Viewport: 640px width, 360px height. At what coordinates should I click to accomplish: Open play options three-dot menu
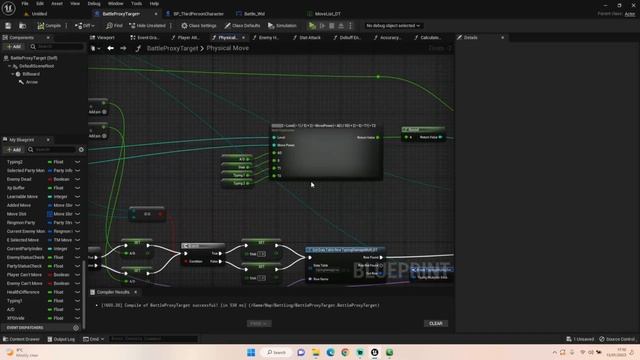pos(350,26)
